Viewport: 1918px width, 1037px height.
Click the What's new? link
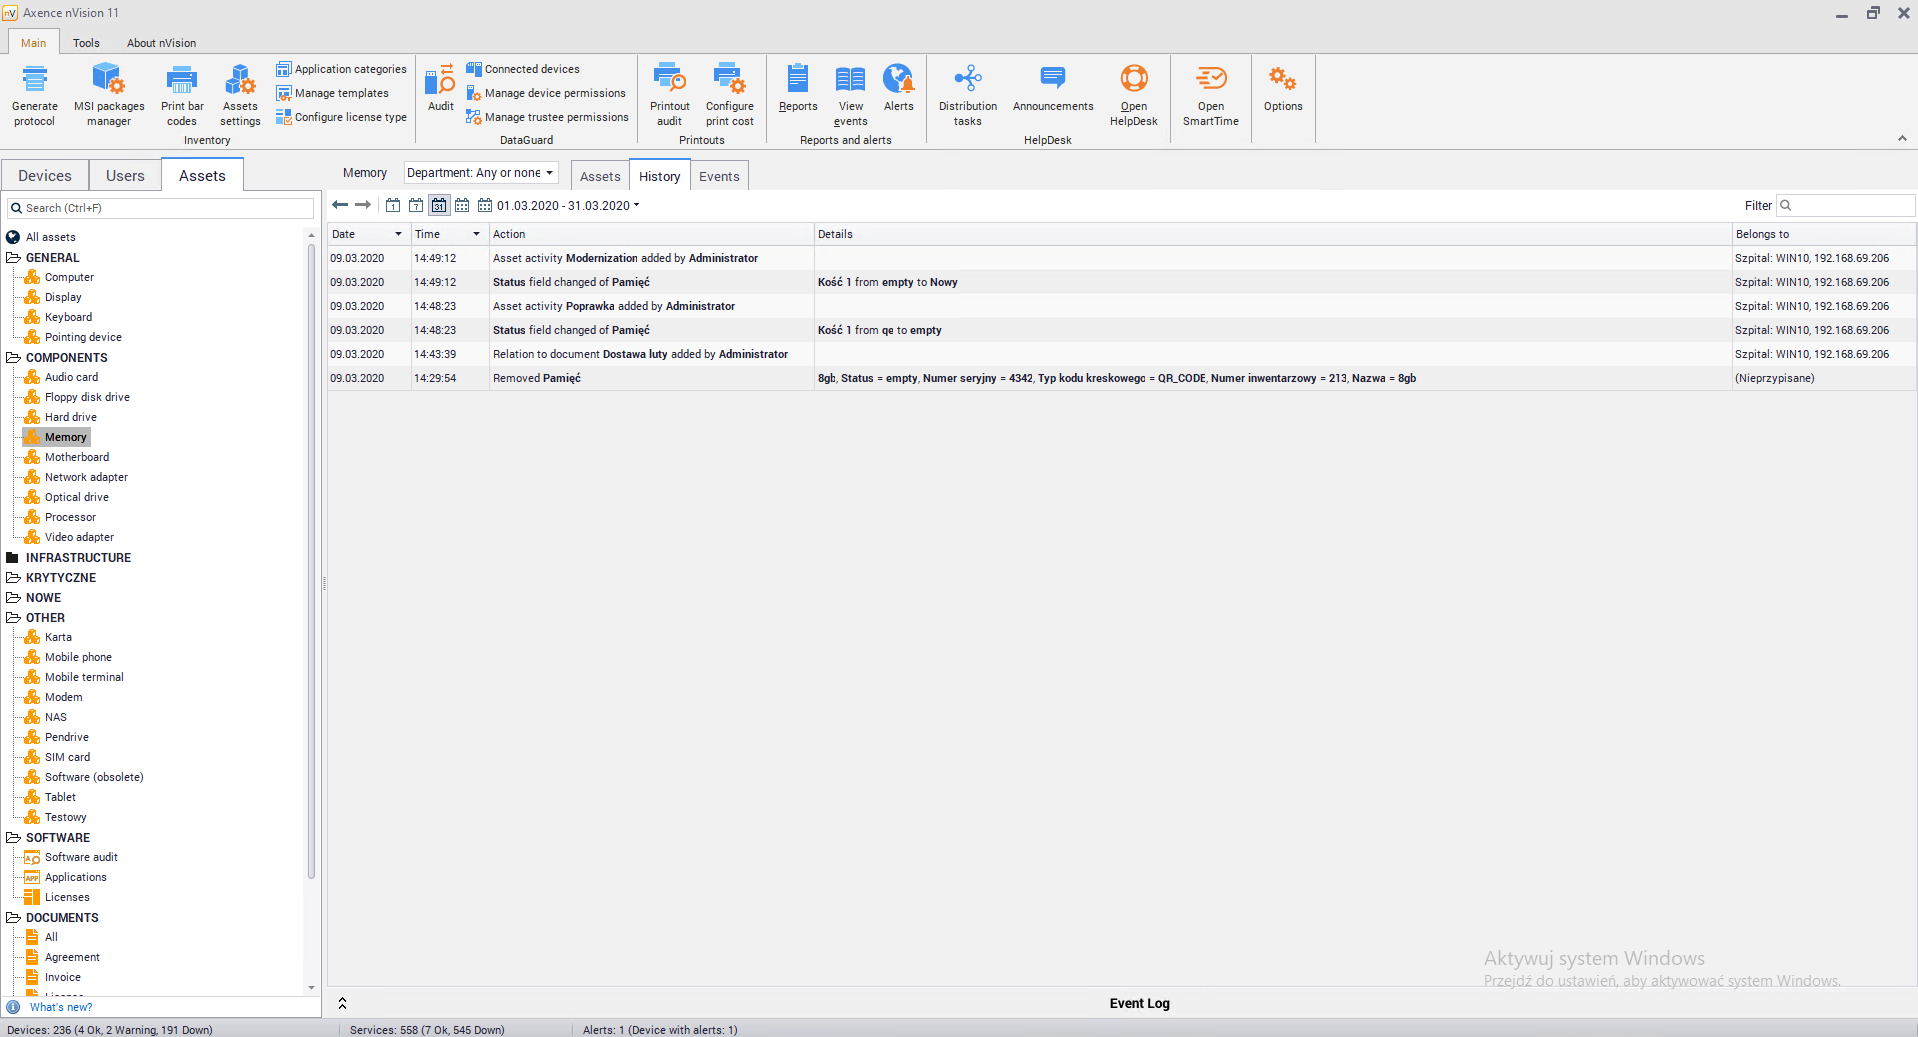point(61,1007)
